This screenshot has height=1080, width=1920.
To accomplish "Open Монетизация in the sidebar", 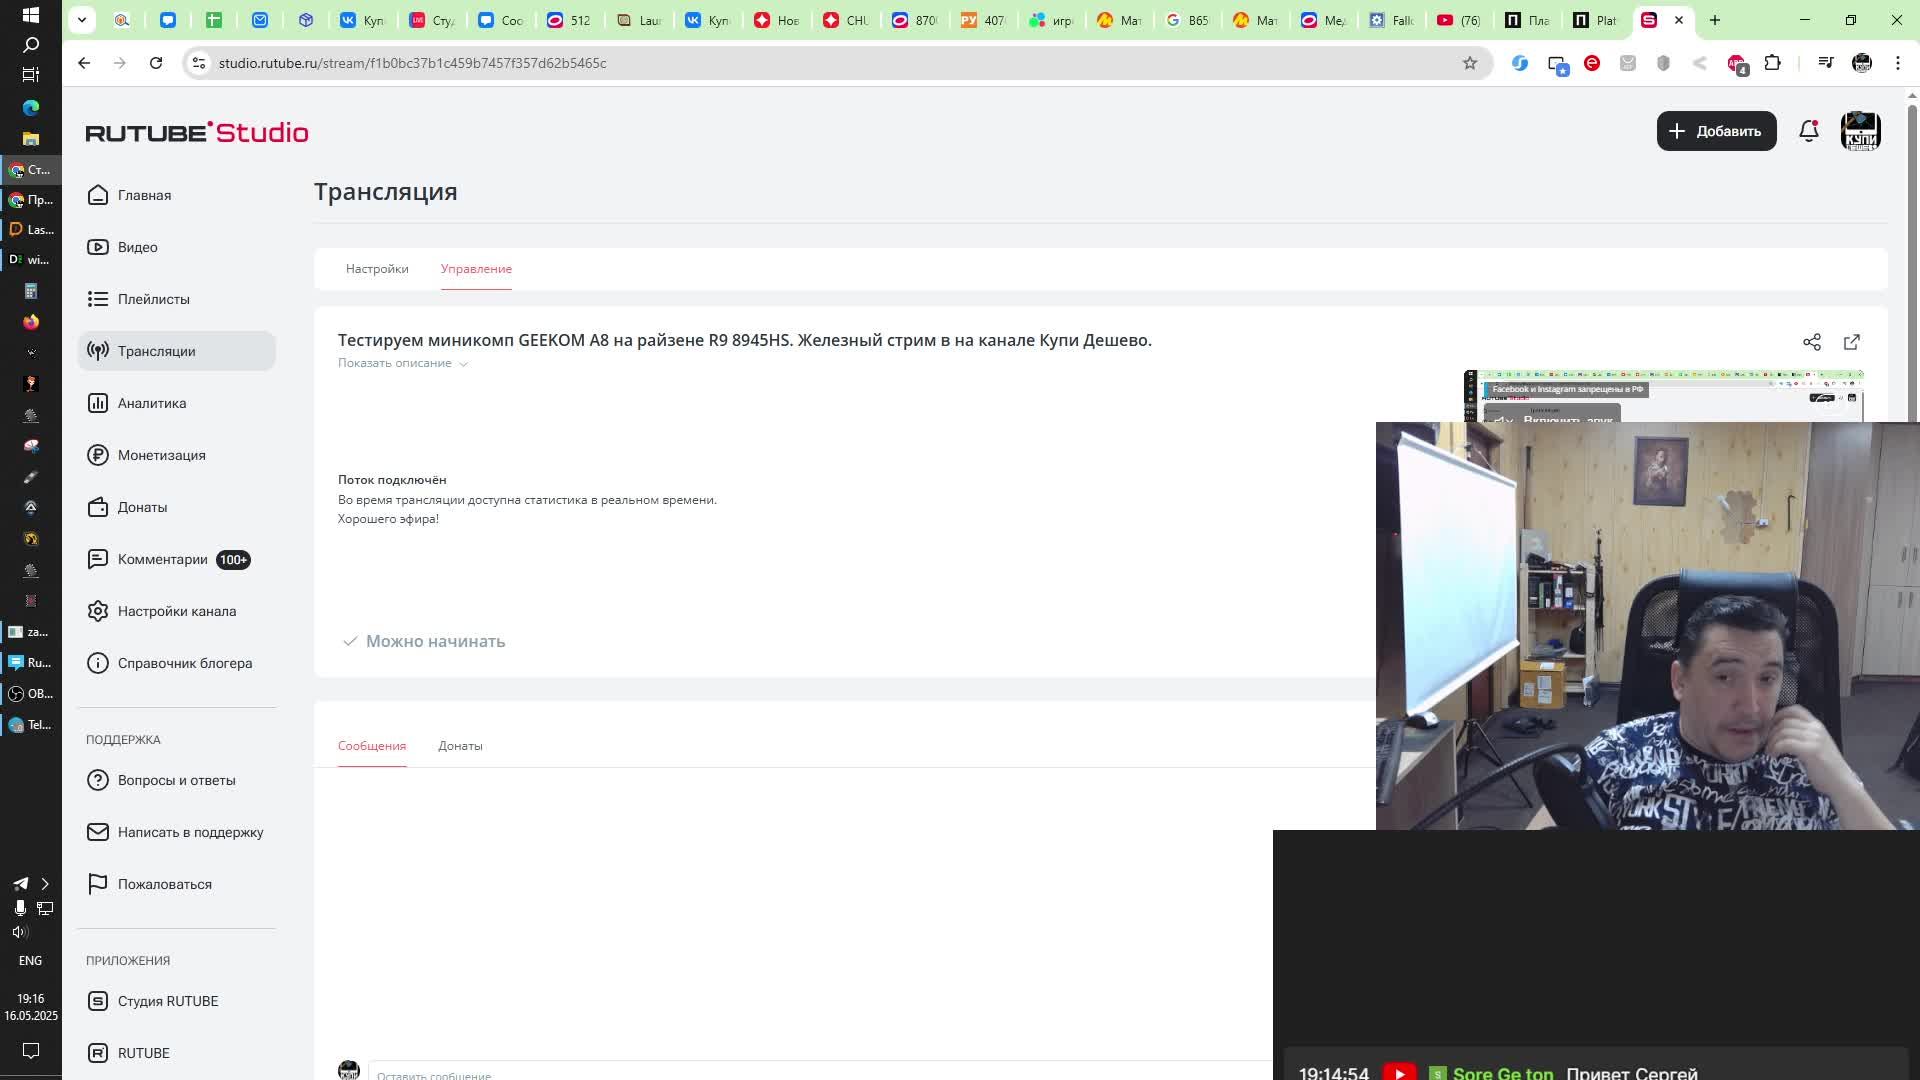I will click(161, 455).
